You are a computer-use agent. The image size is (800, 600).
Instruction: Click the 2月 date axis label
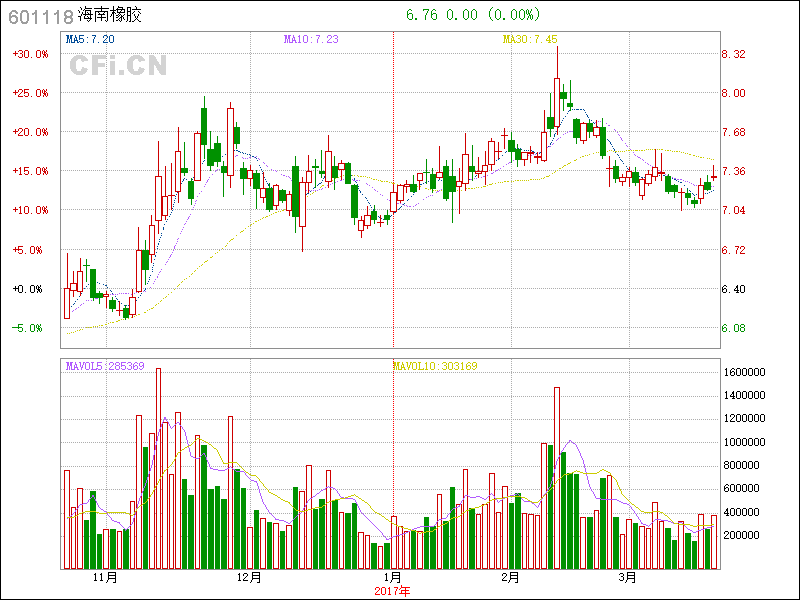click(x=510, y=578)
